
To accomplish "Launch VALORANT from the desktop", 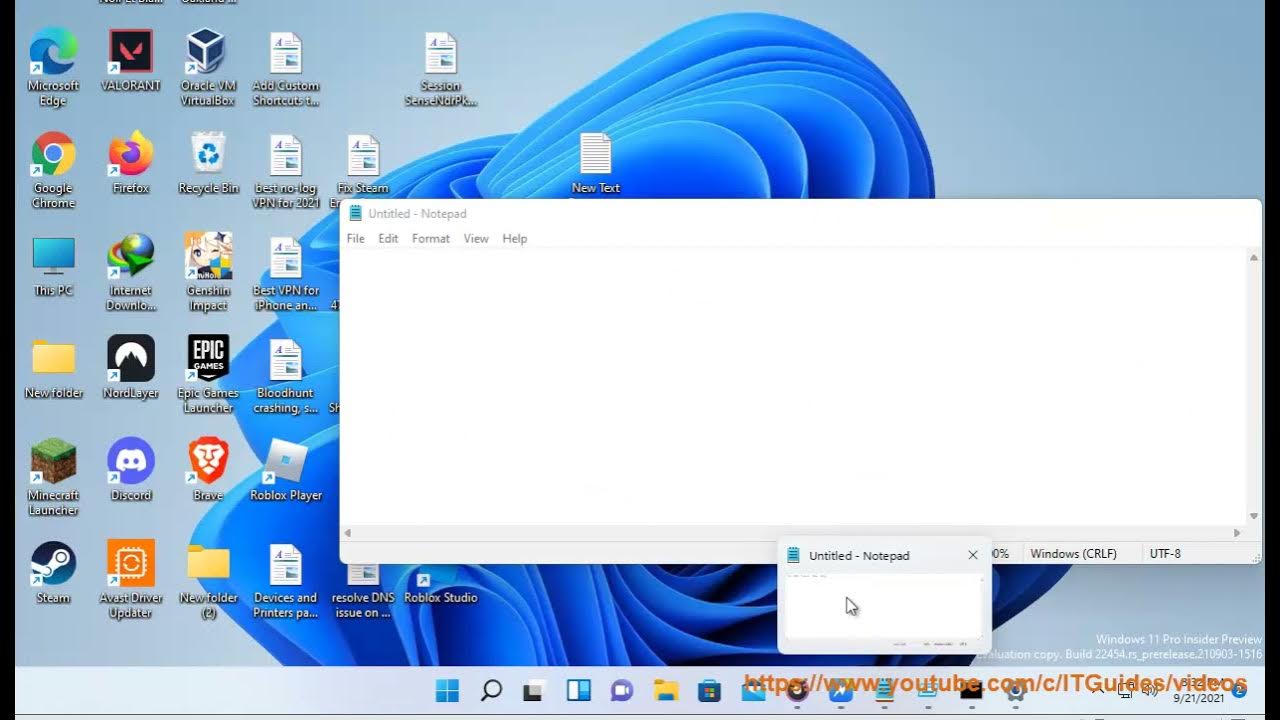I will 131,61.
